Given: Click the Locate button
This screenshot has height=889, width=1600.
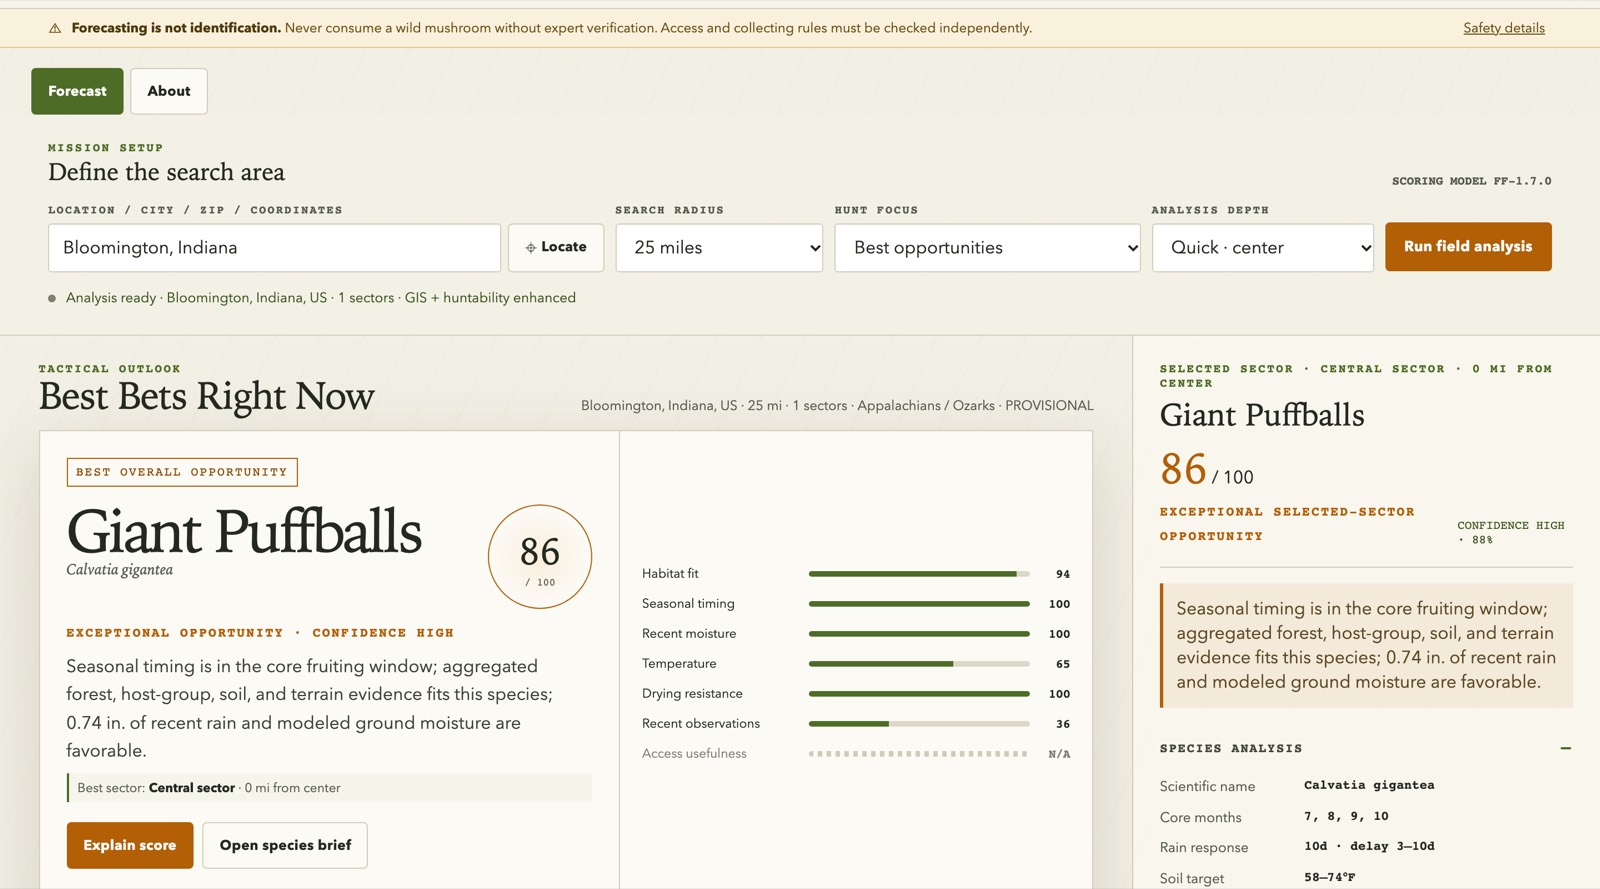Looking at the screenshot, I should click(556, 247).
